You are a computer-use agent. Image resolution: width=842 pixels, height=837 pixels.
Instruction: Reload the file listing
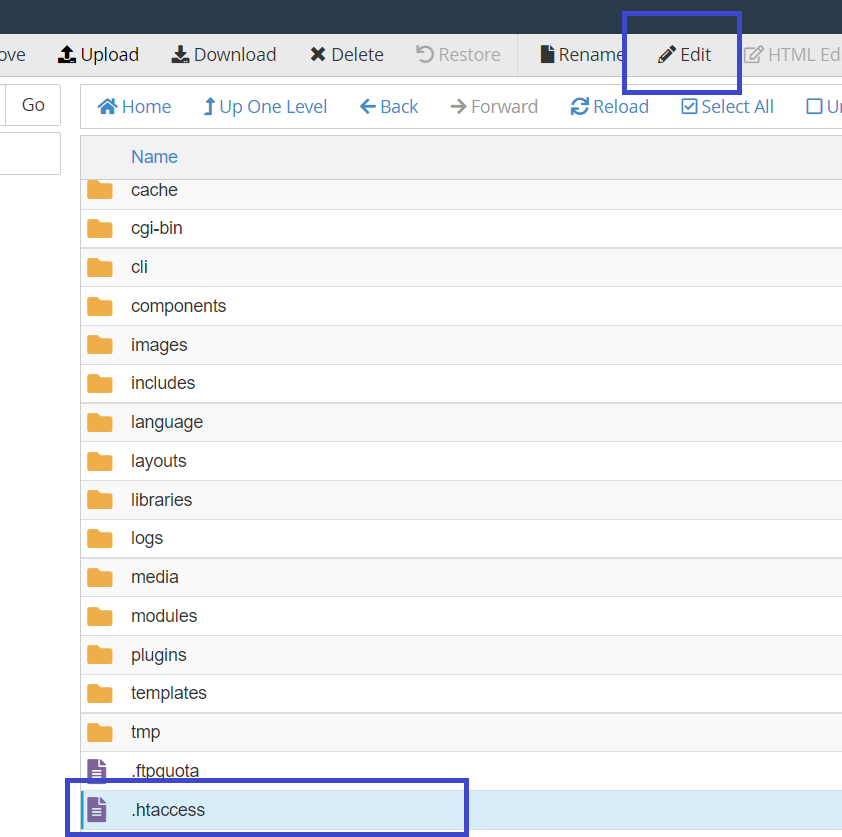click(609, 106)
